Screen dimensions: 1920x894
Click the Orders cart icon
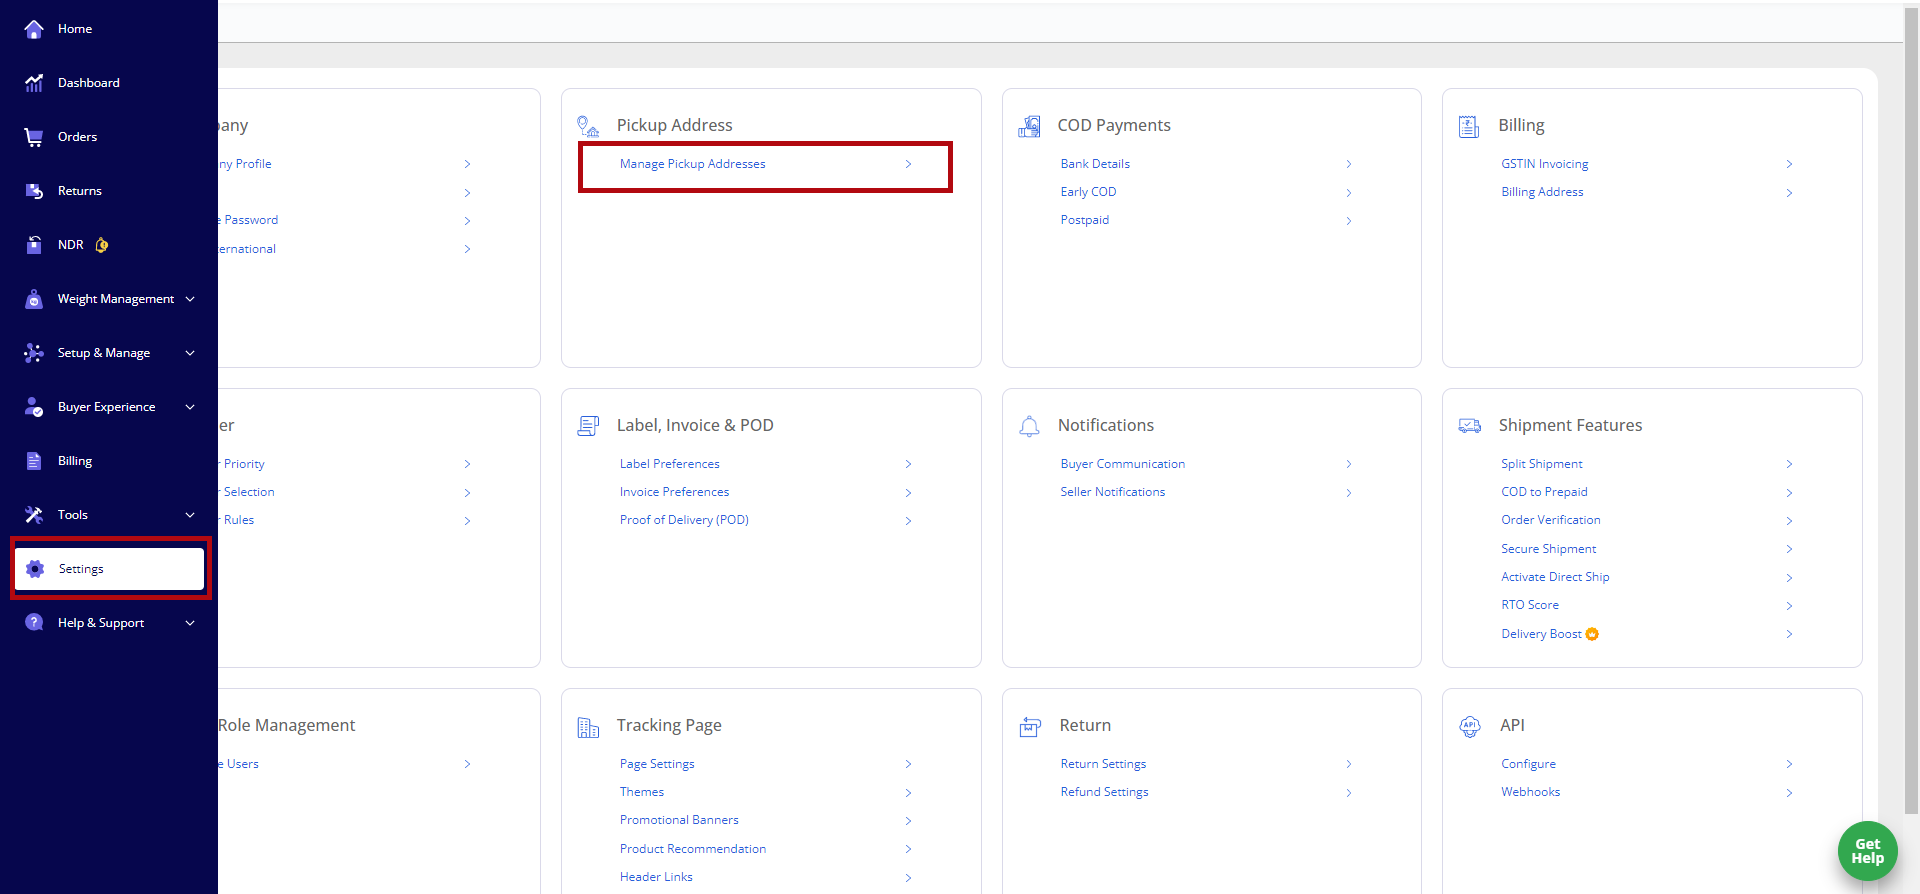tap(34, 137)
